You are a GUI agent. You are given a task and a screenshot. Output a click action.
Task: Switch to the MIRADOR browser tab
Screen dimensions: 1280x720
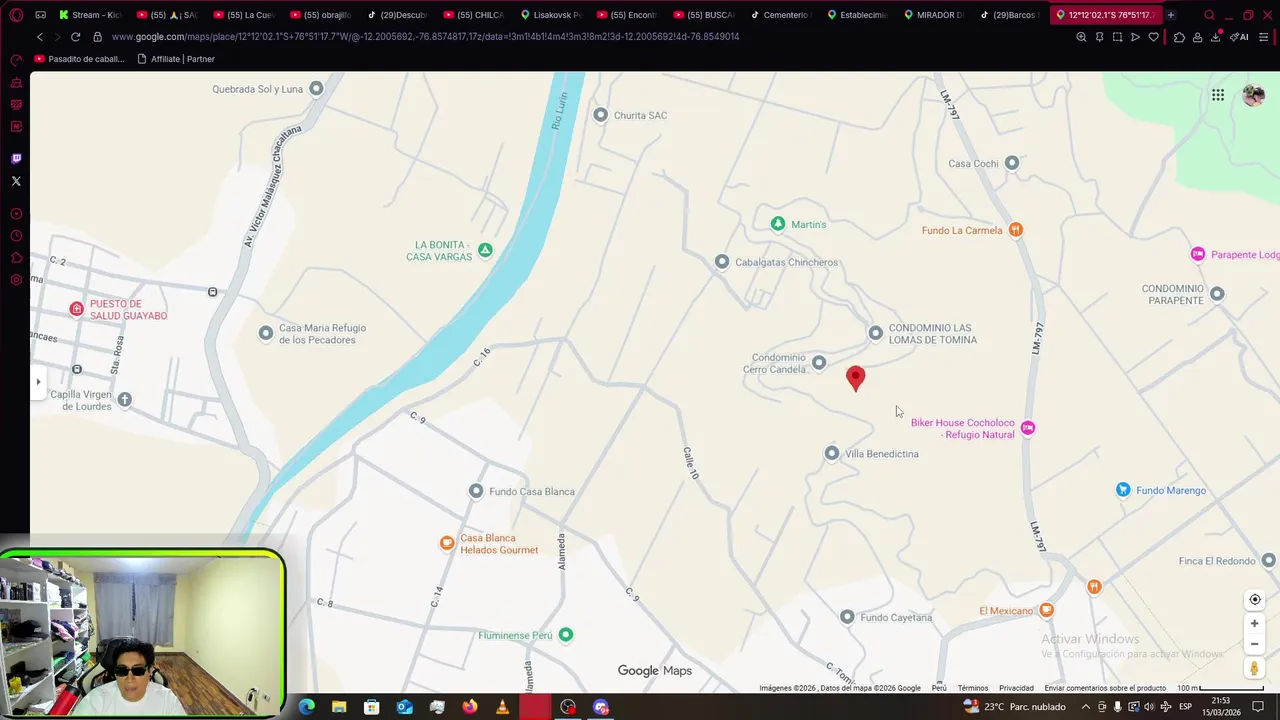[x=934, y=15]
